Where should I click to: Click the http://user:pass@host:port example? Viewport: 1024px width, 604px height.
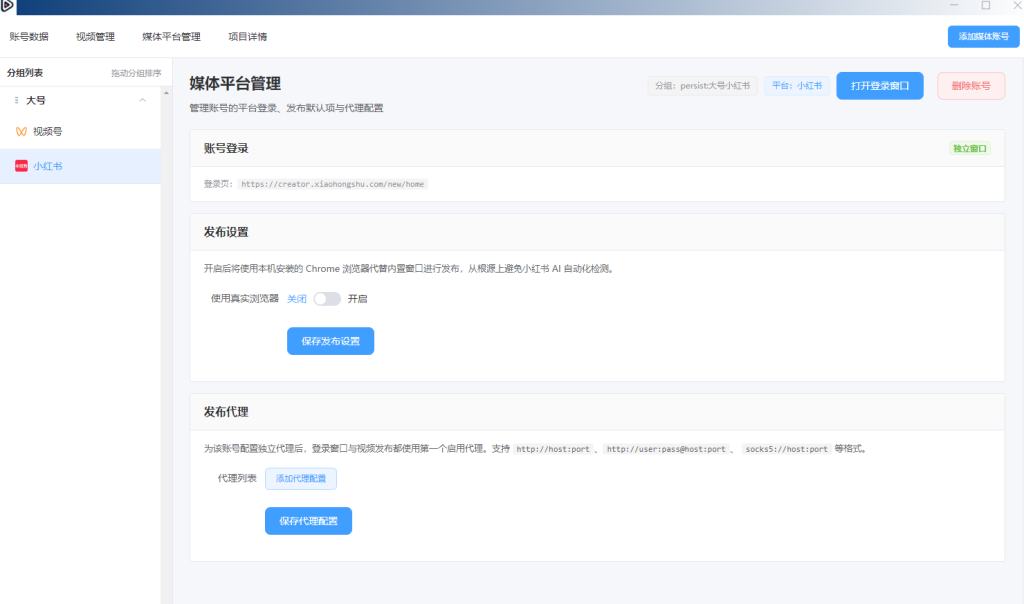[x=666, y=449]
